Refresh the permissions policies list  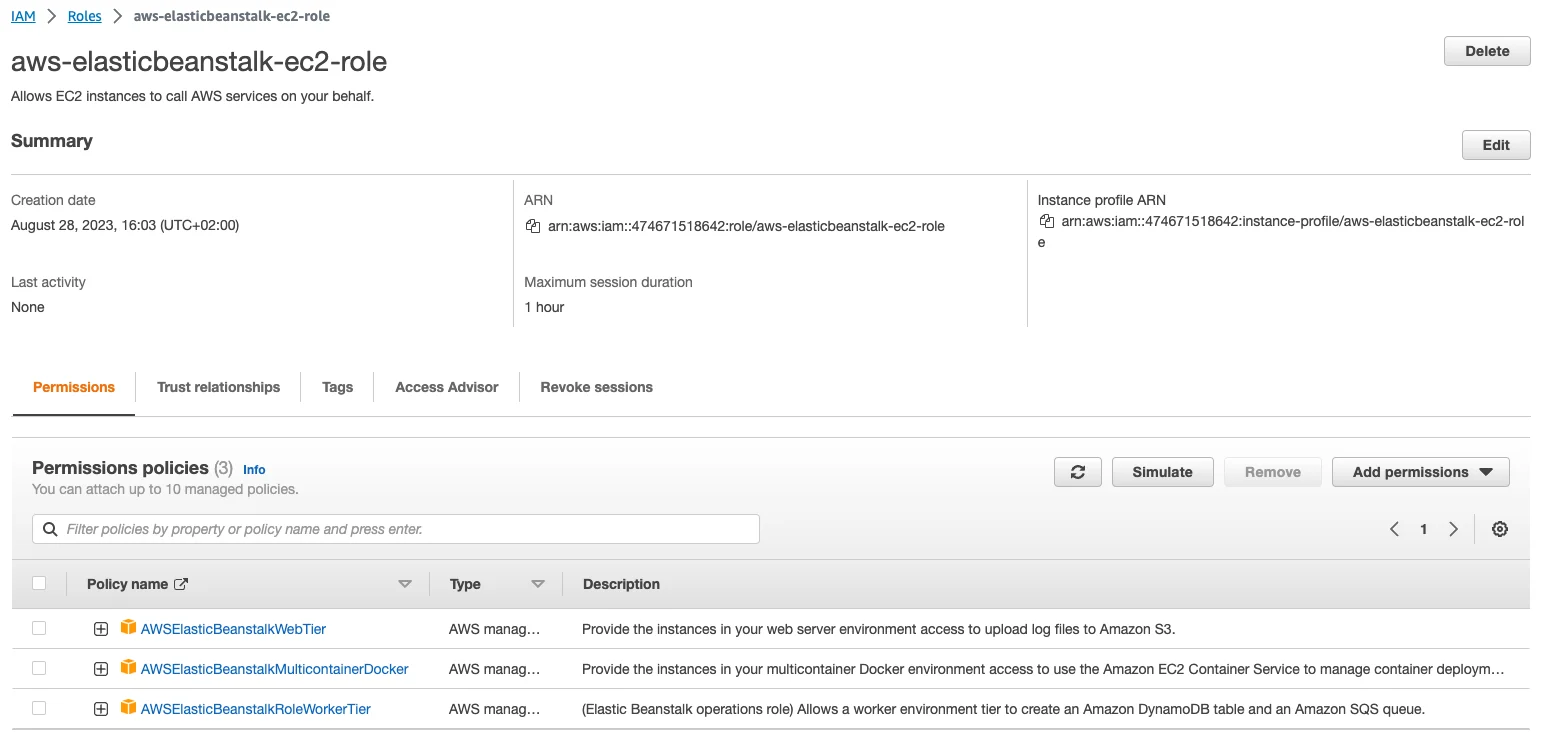pyautogui.click(x=1078, y=472)
